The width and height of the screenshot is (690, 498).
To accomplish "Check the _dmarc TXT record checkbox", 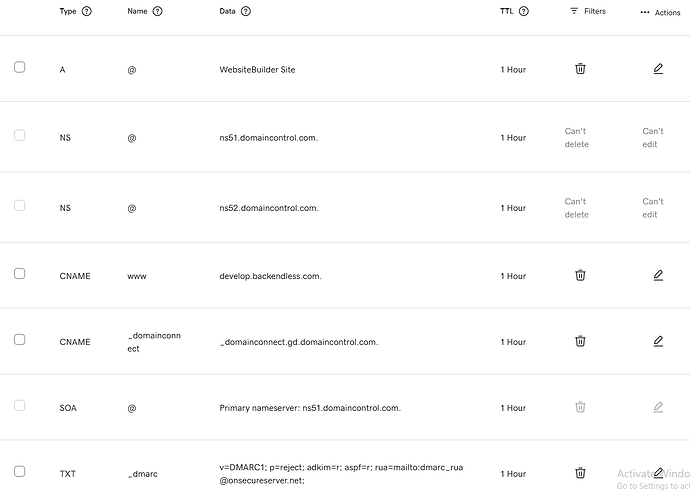I will 19,472.
